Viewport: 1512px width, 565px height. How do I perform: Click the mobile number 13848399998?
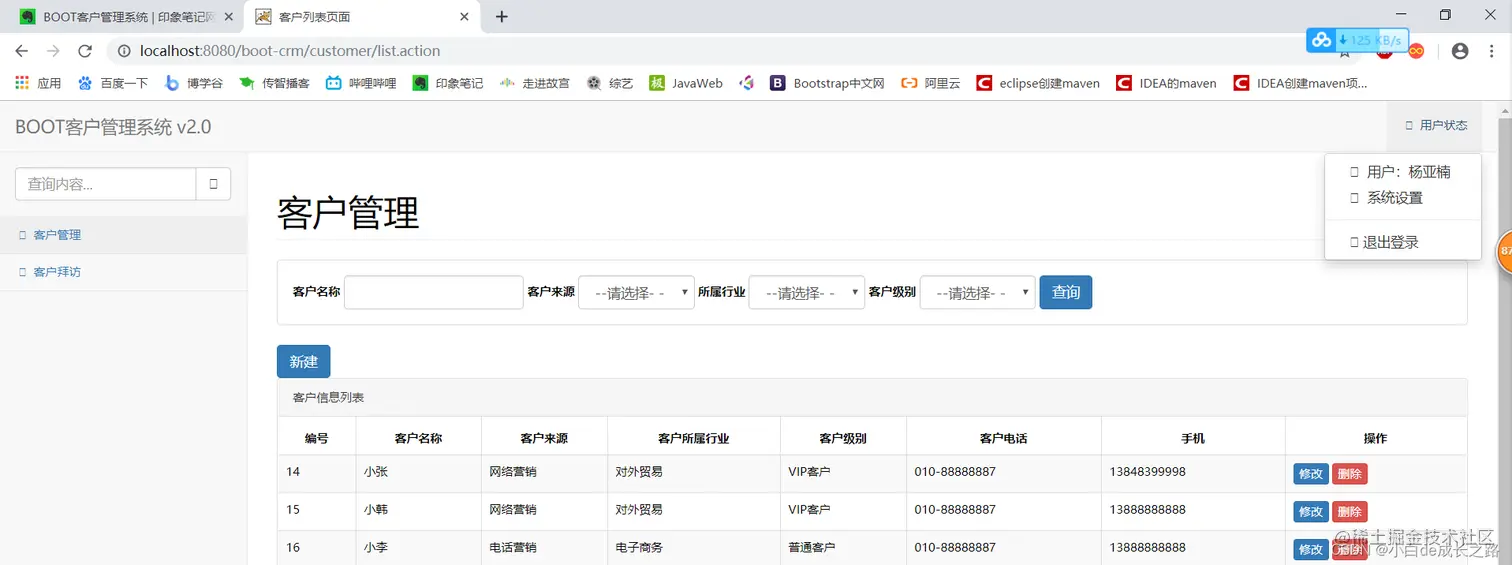[x=1148, y=471]
